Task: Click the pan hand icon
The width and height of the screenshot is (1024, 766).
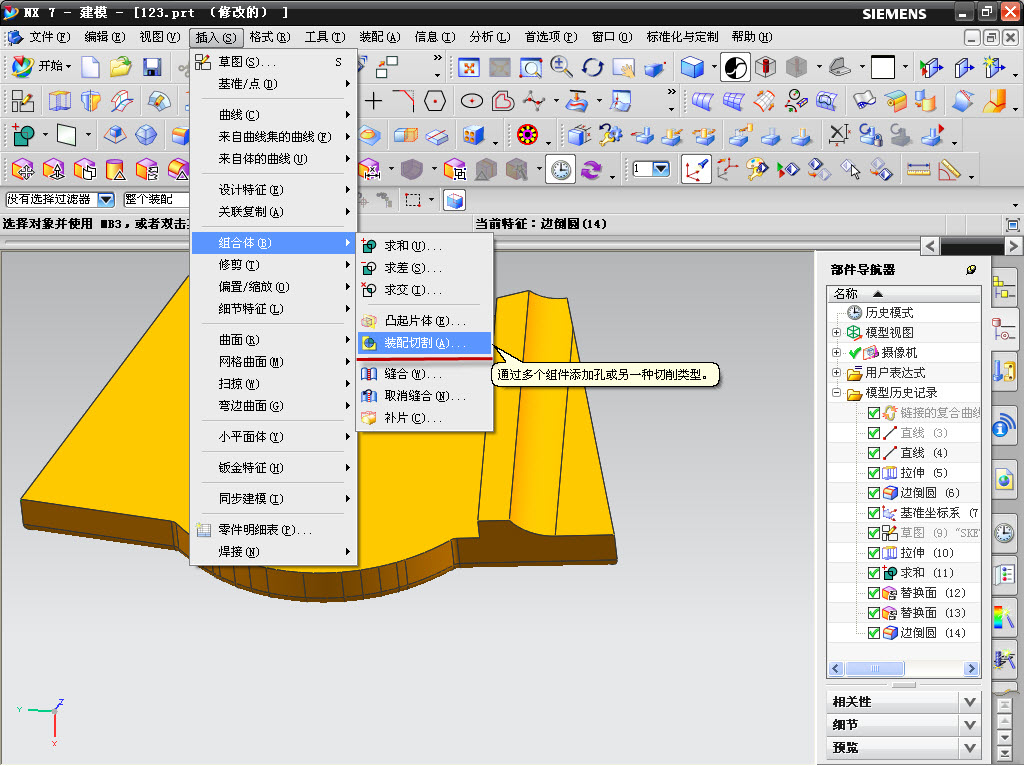Action: [624, 67]
